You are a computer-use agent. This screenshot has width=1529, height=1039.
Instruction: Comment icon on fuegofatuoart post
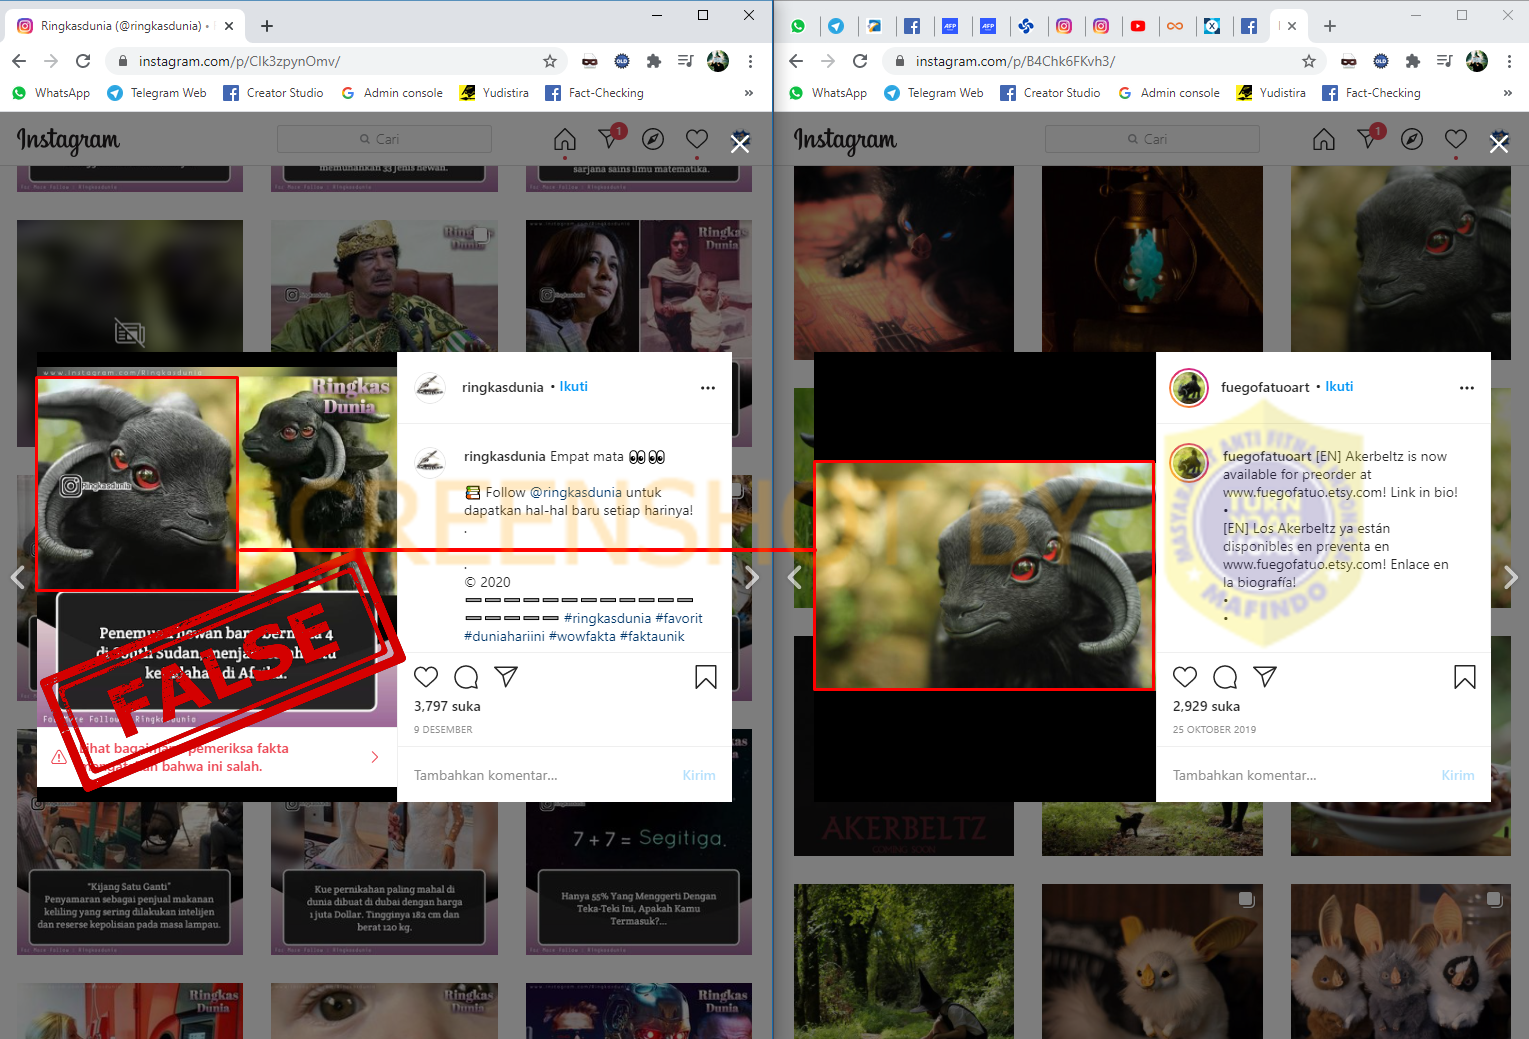1225,677
